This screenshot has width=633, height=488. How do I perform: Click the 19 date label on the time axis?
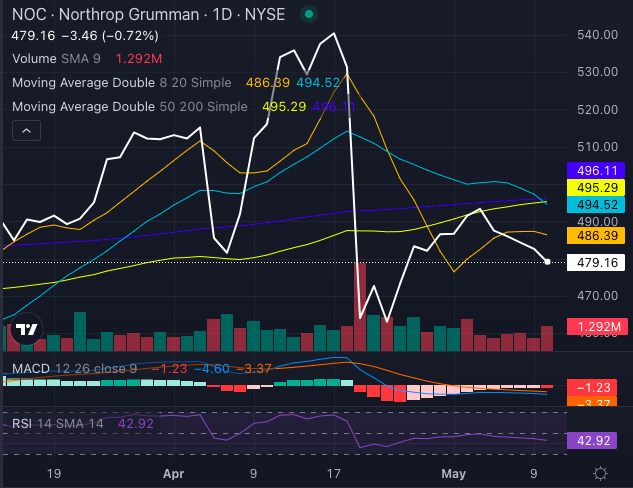54,473
